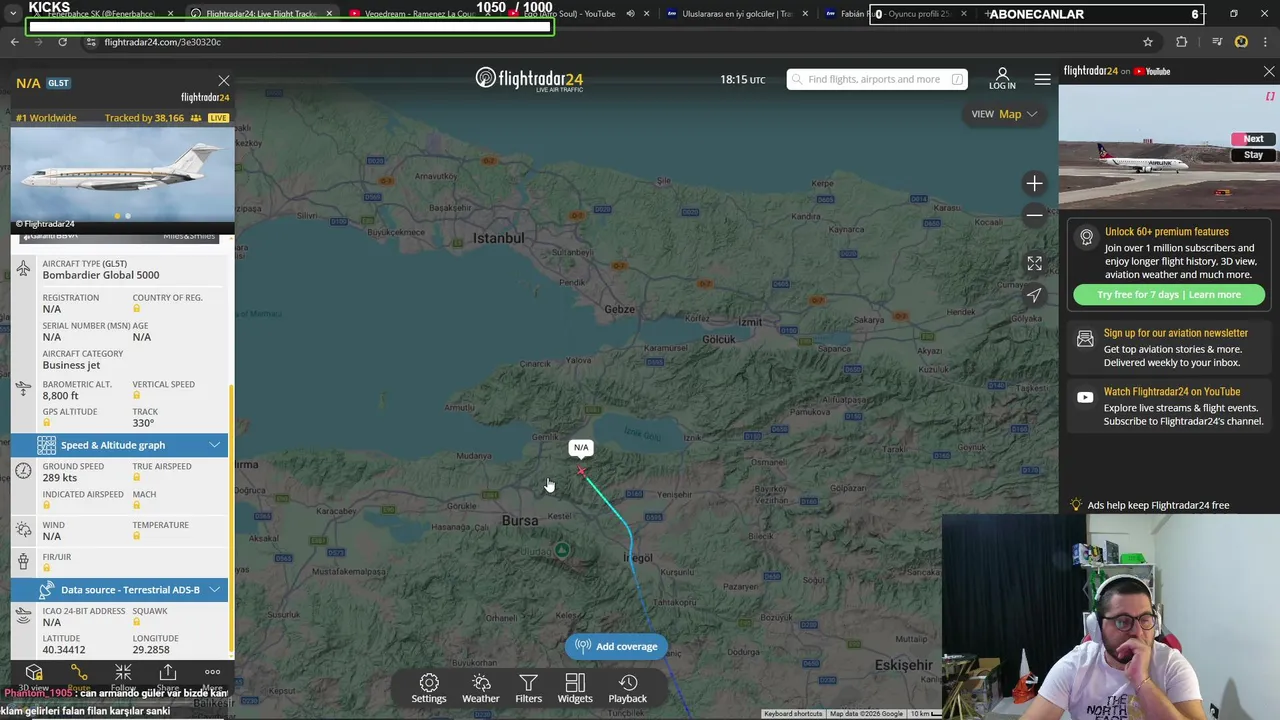Viewport: 1280px width, 720px height.
Task: Click the Latitude value 40.34412
Action: pos(63,650)
